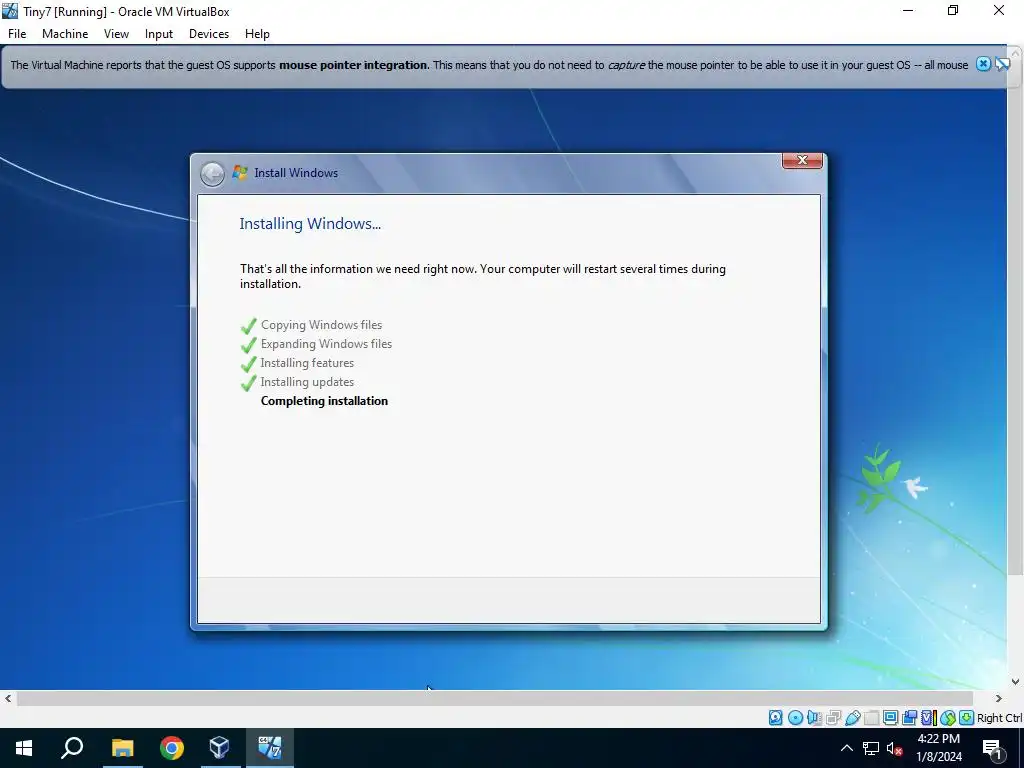Click the "Completing installation" step text

tap(324, 401)
